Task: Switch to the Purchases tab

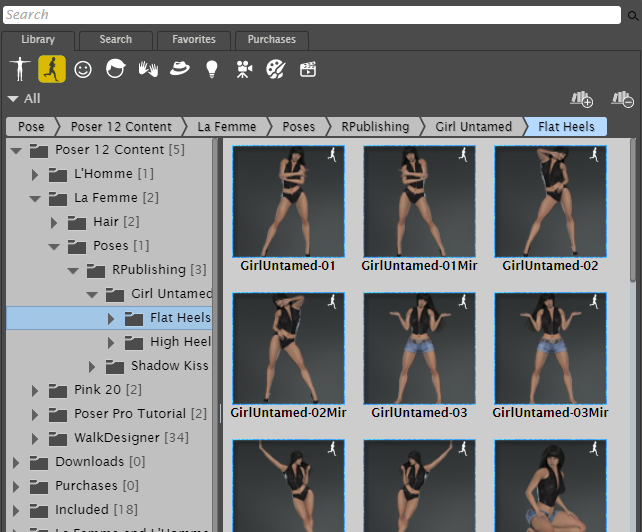Action: point(272,40)
